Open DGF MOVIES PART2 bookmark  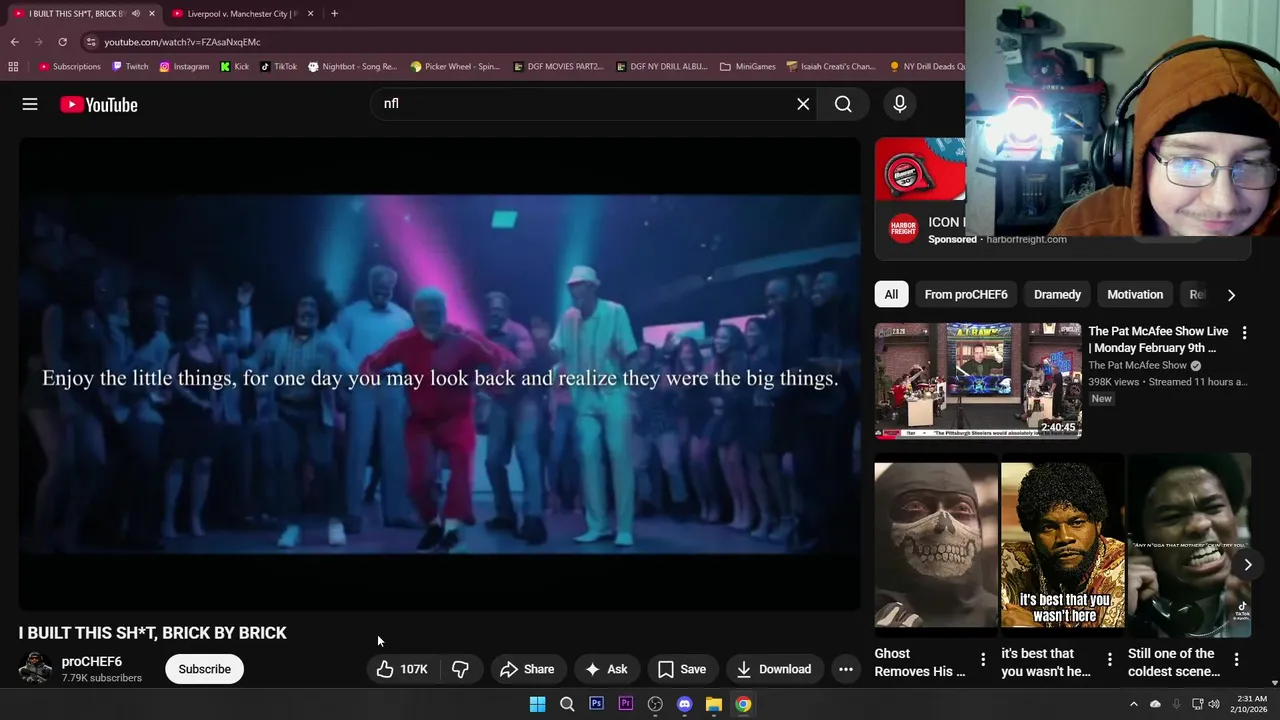(x=558, y=66)
